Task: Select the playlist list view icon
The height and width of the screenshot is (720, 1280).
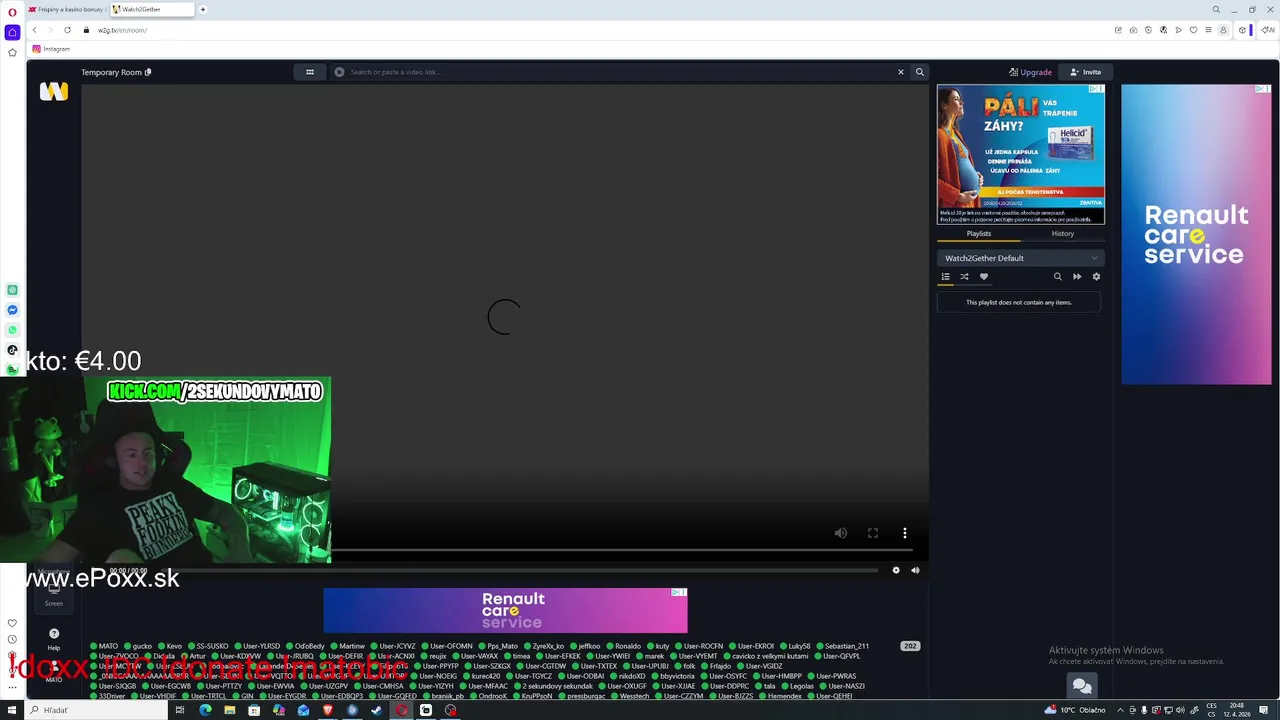Action: point(945,277)
